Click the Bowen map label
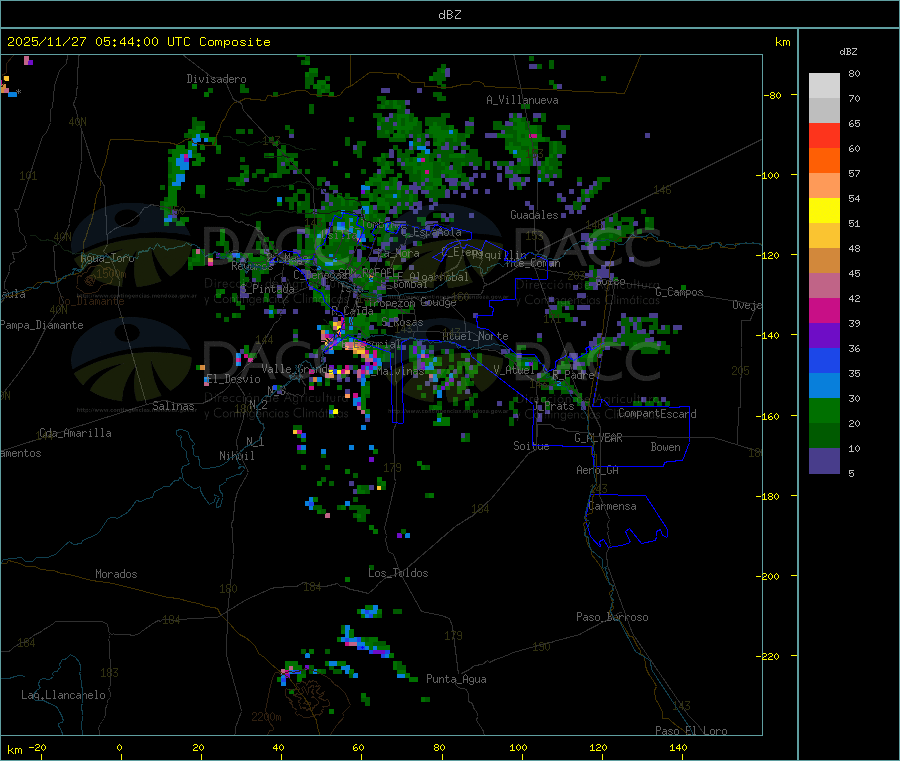The width and height of the screenshot is (900, 761). point(666,447)
